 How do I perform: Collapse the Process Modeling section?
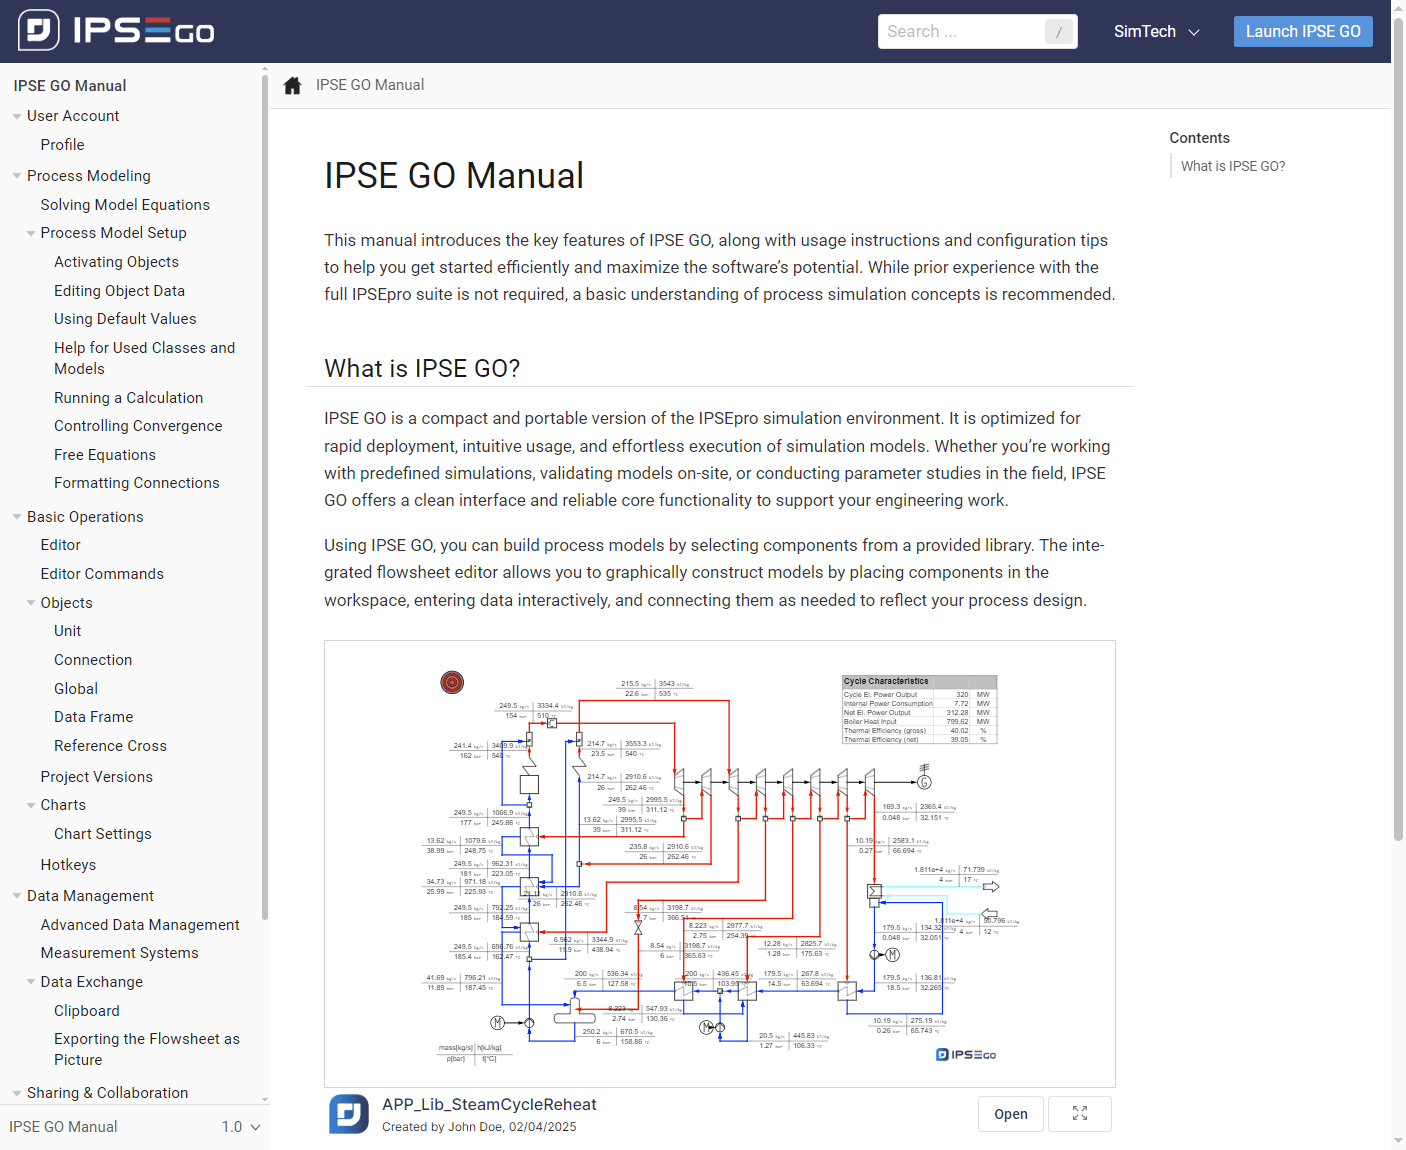coord(16,175)
